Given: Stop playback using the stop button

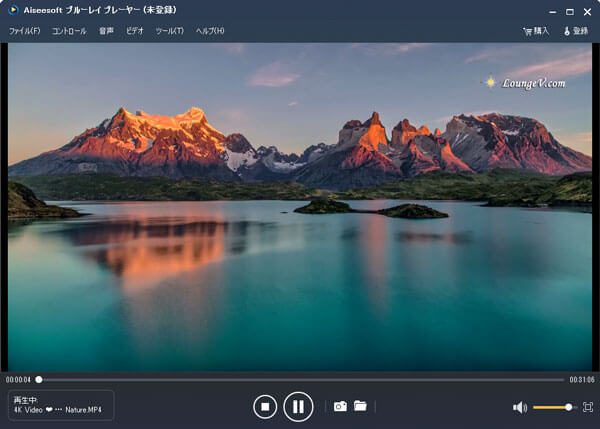Looking at the screenshot, I should (265, 406).
